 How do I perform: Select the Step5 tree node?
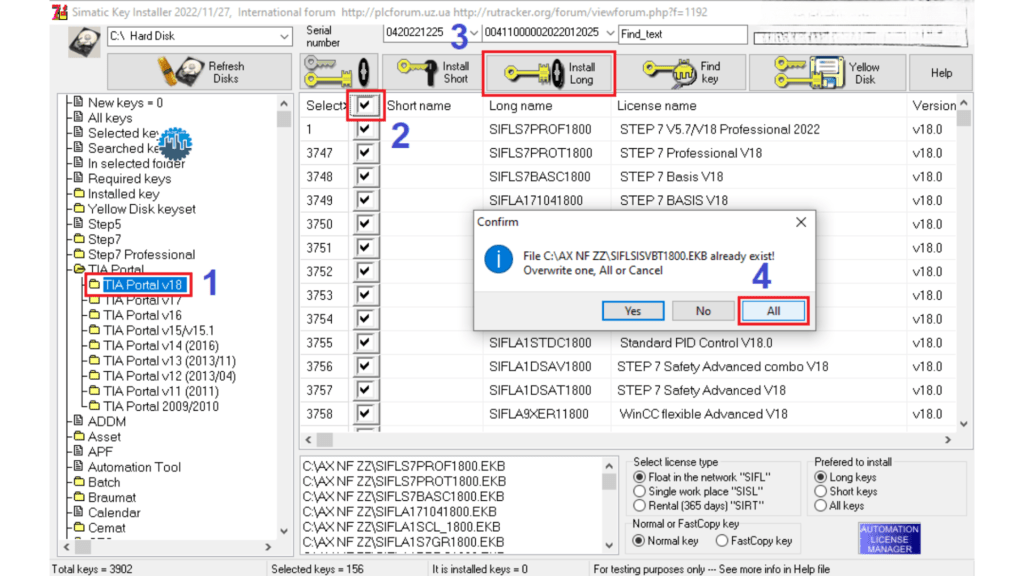pyautogui.click(x=104, y=224)
